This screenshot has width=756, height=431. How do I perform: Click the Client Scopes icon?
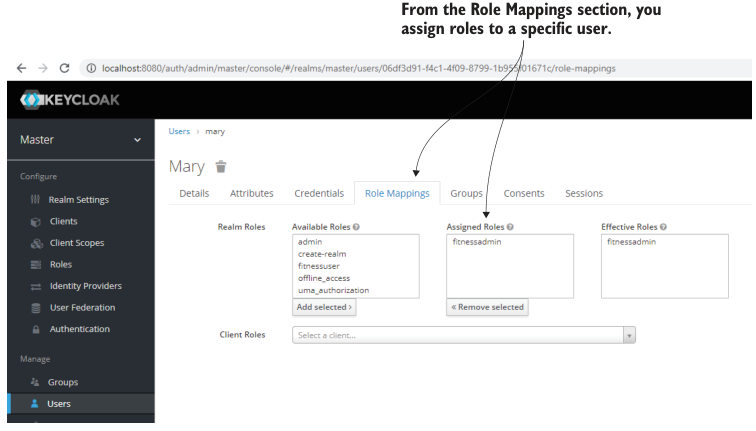[x=37, y=243]
